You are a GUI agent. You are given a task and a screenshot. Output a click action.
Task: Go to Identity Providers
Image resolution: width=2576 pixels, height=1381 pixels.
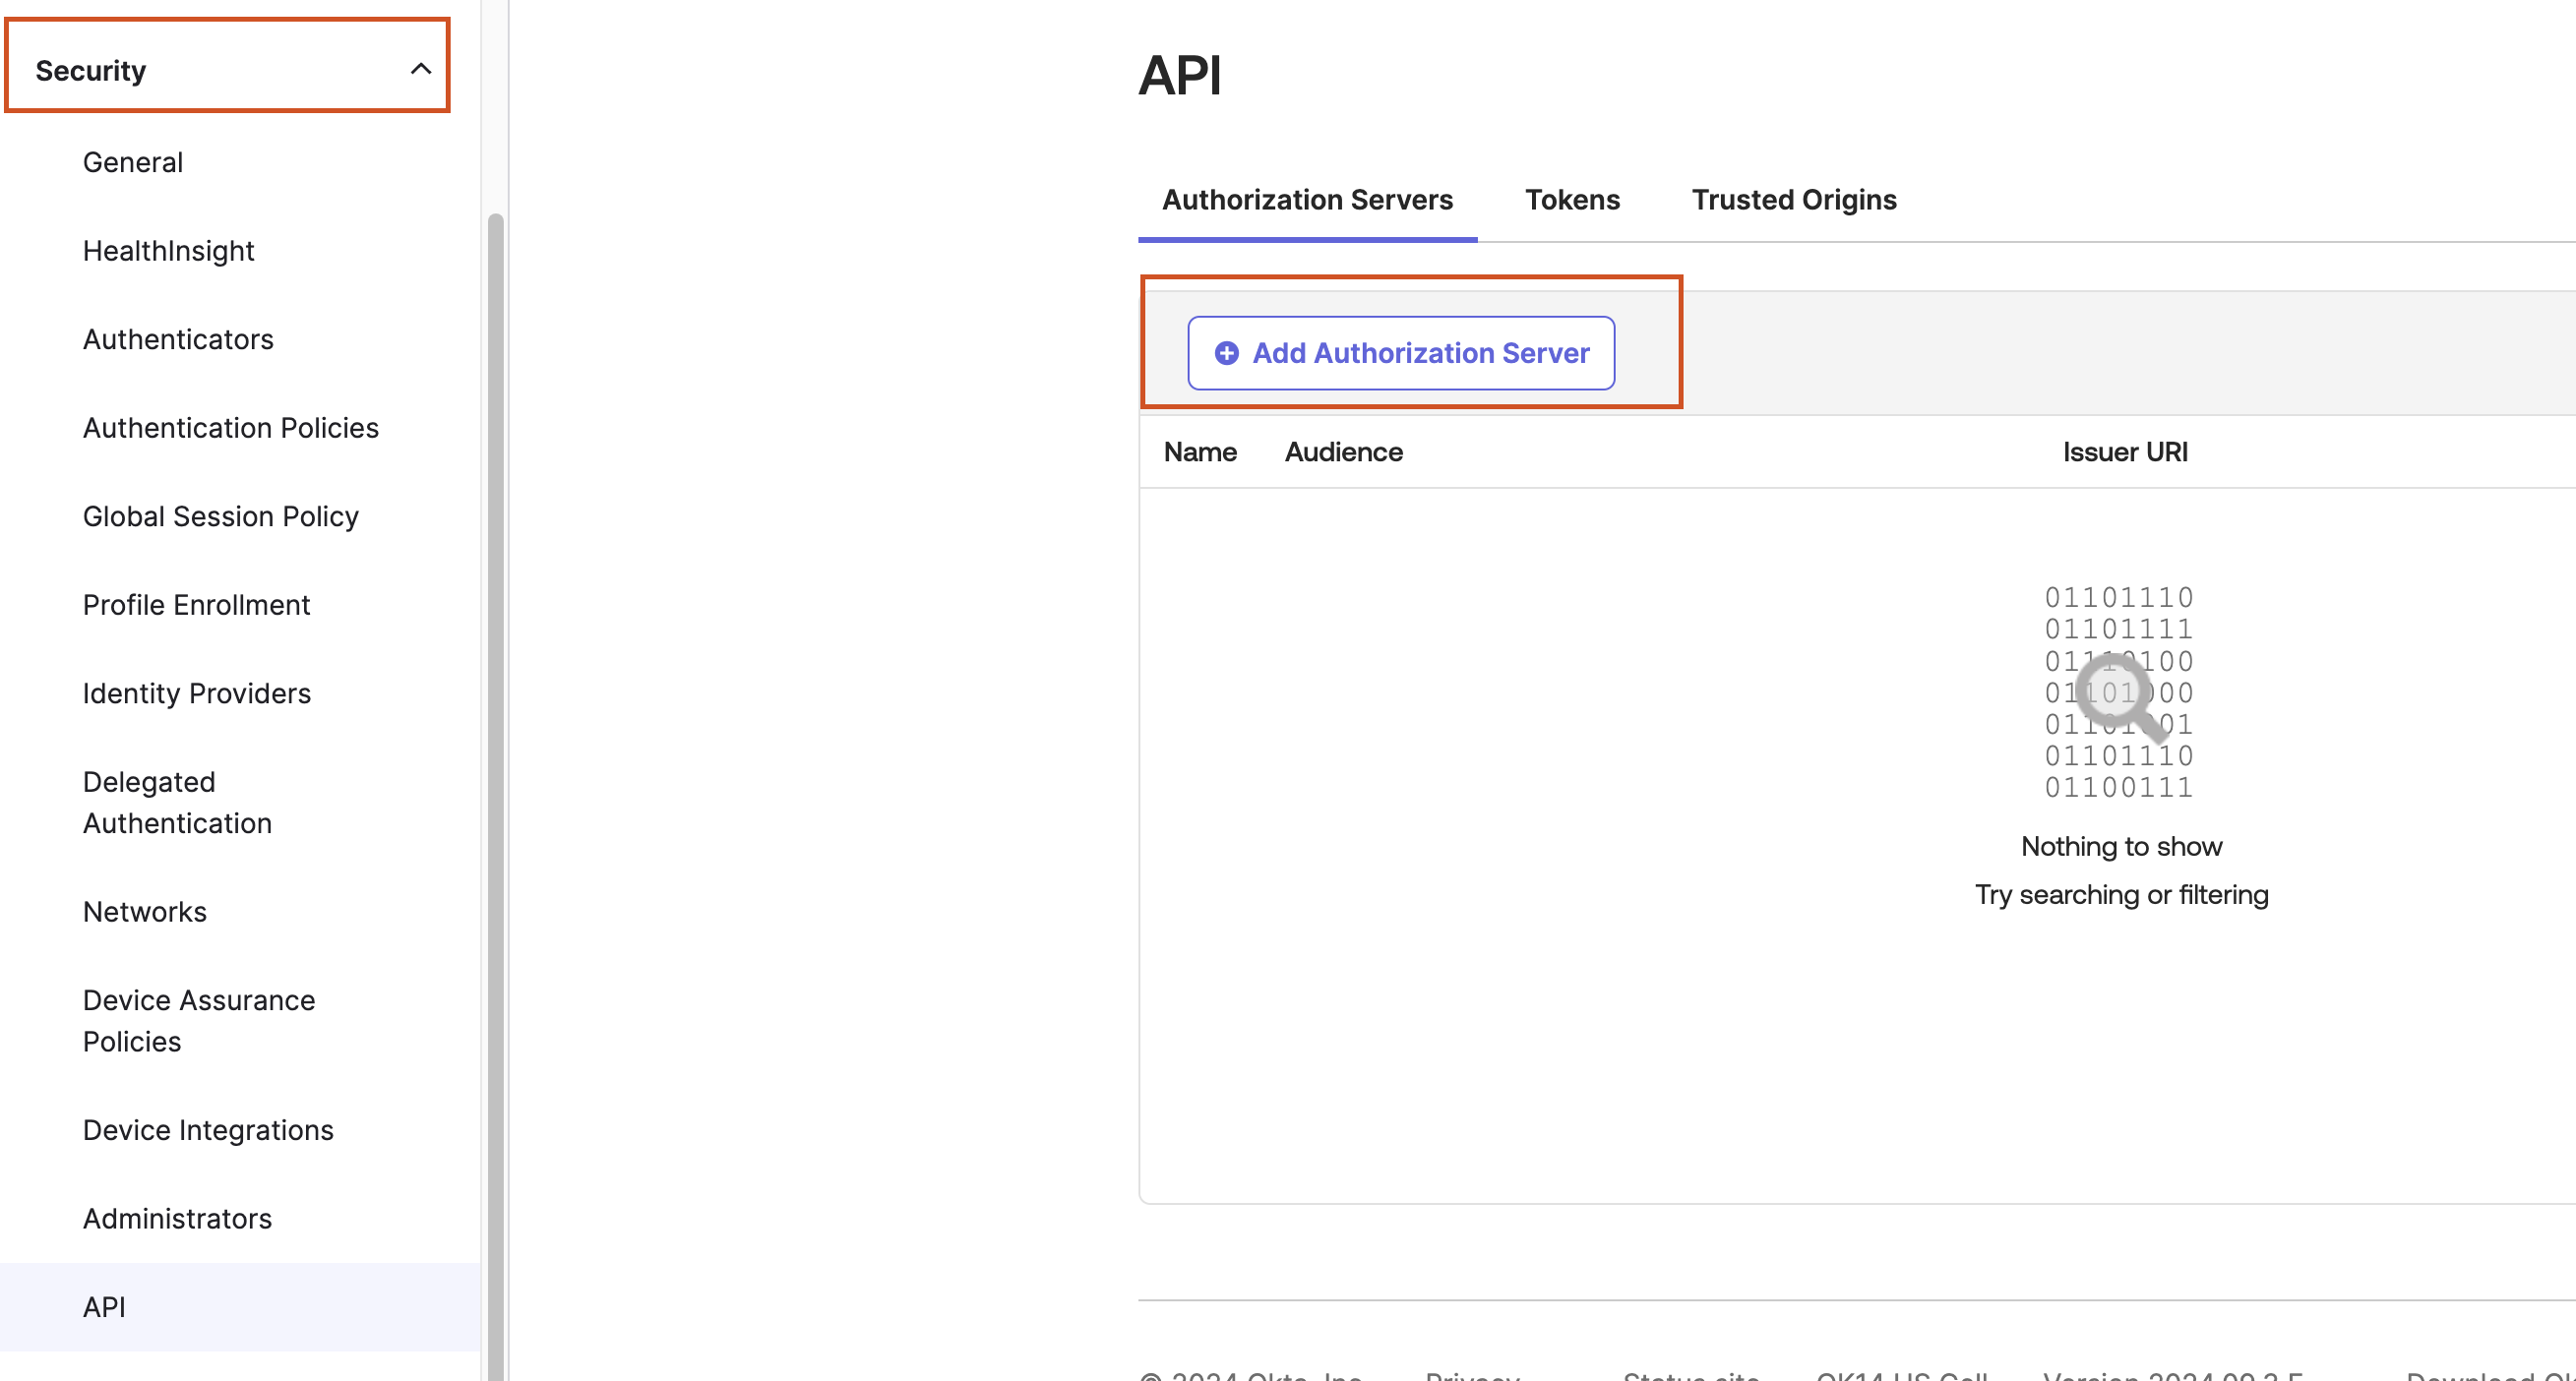[197, 693]
